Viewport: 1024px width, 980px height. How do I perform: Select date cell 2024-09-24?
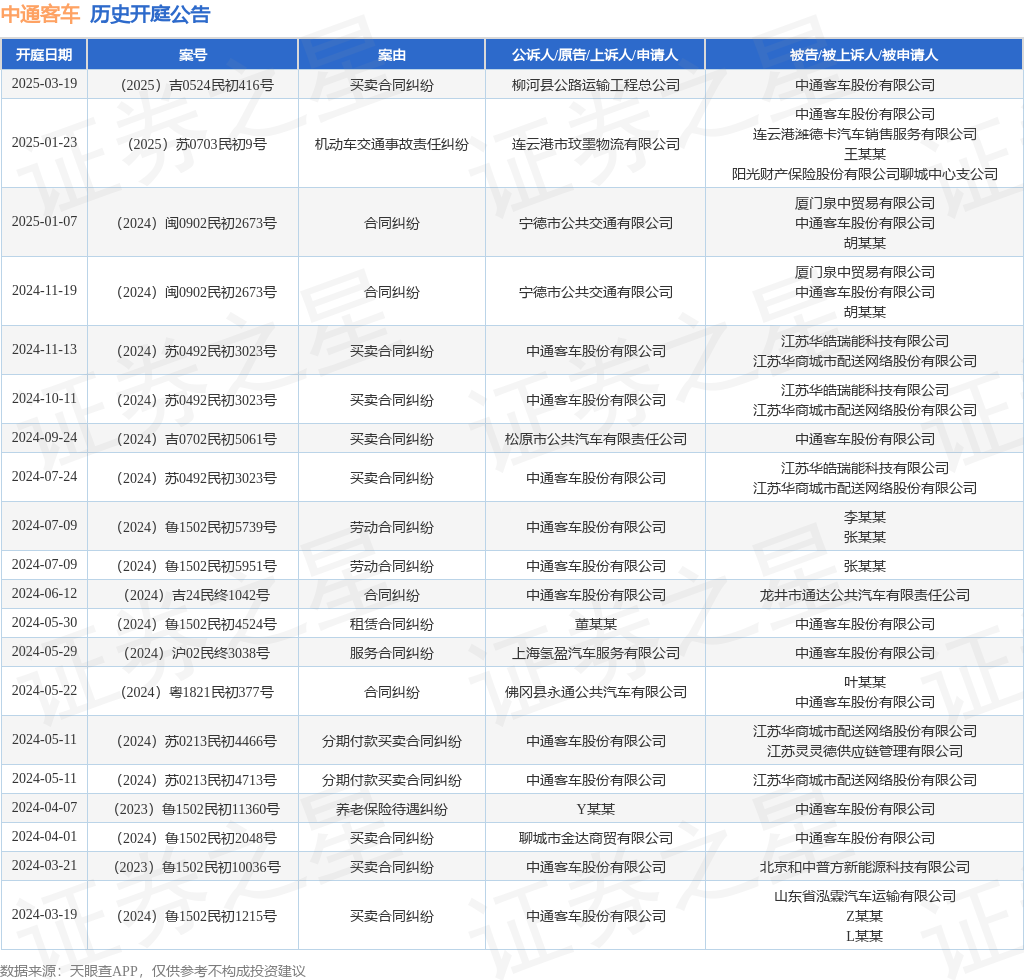[x=44, y=437]
